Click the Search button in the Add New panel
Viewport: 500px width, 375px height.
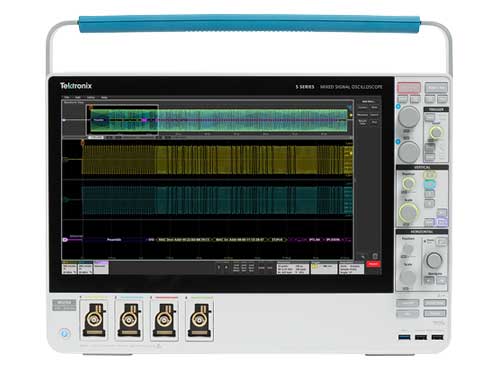[x=374, y=115]
